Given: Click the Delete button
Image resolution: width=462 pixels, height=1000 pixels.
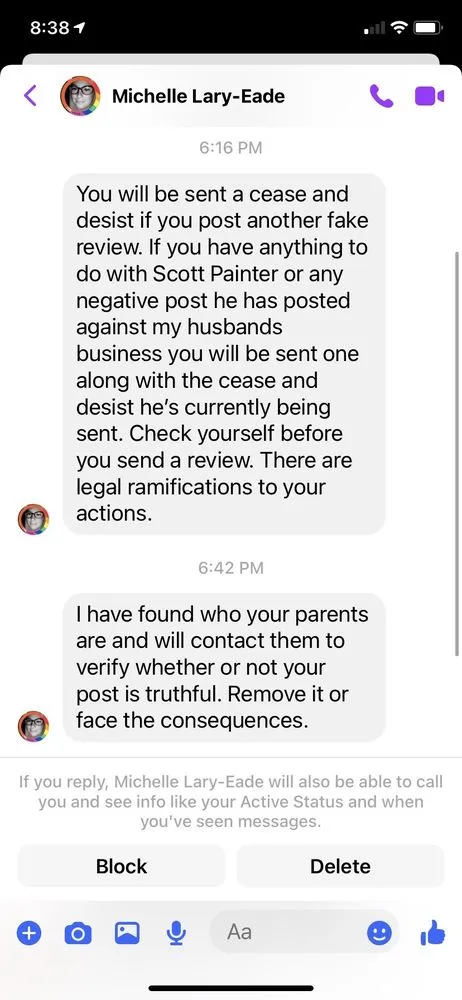Looking at the screenshot, I should coord(340,866).
